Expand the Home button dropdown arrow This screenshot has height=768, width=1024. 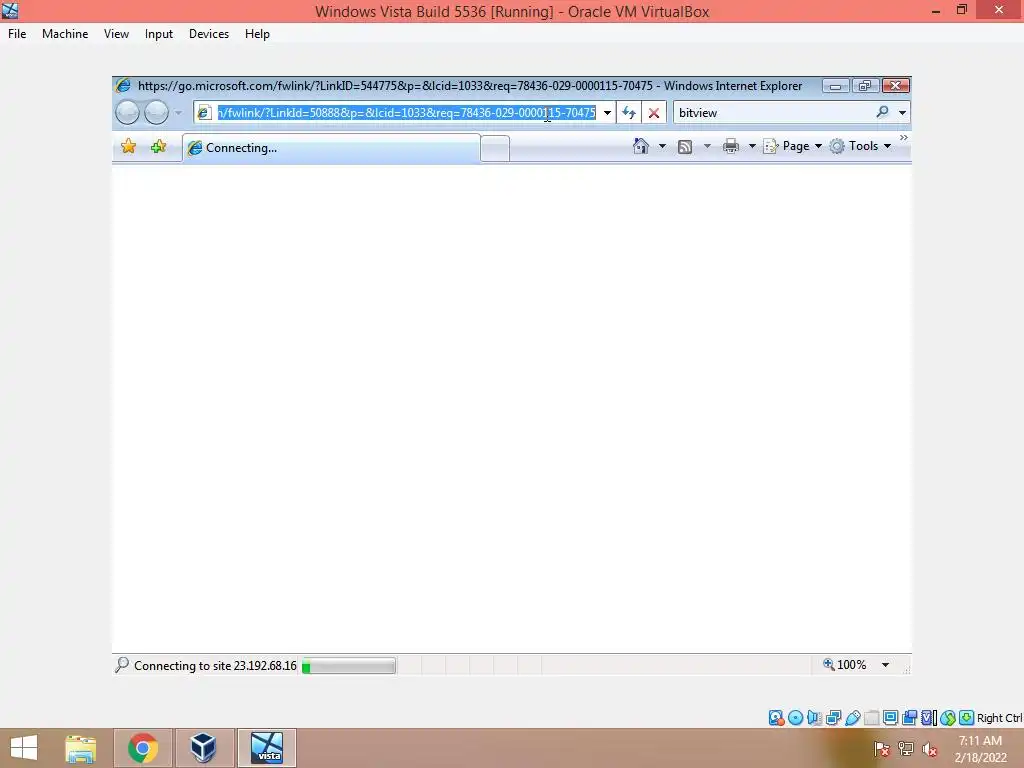(x=662, y=146)
